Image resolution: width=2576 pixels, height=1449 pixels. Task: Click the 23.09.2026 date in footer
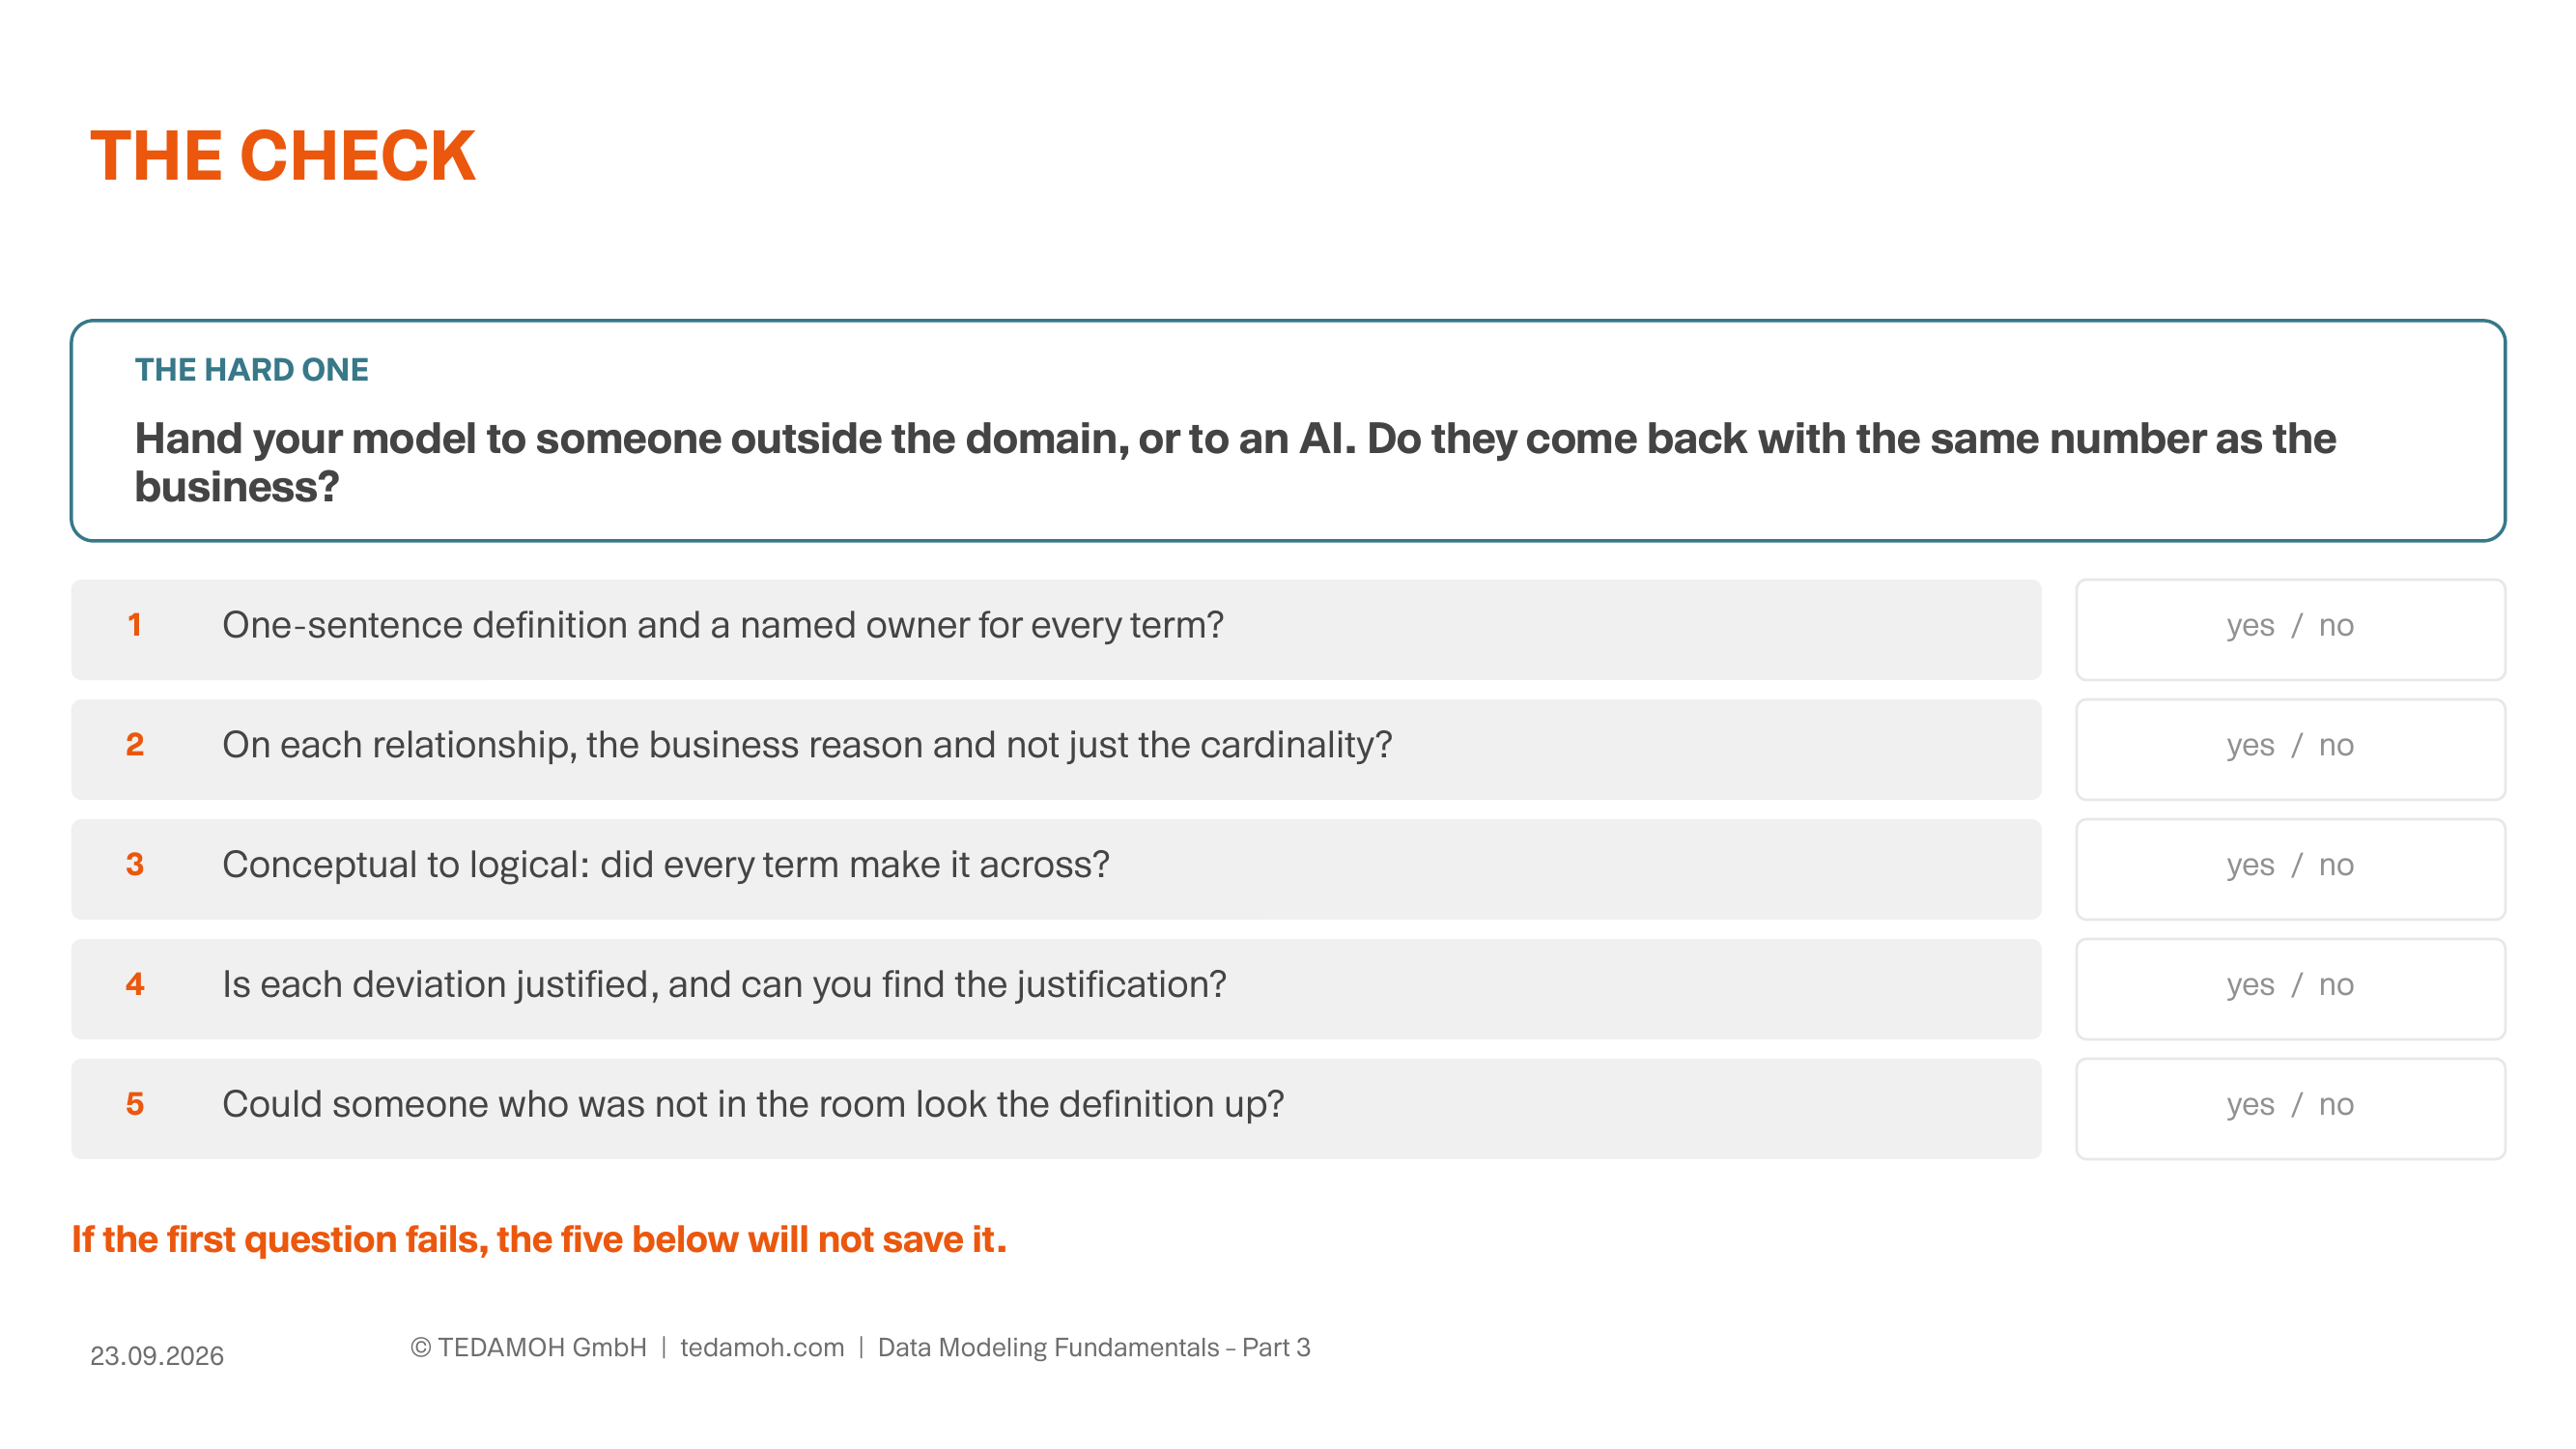[157, 1356]
